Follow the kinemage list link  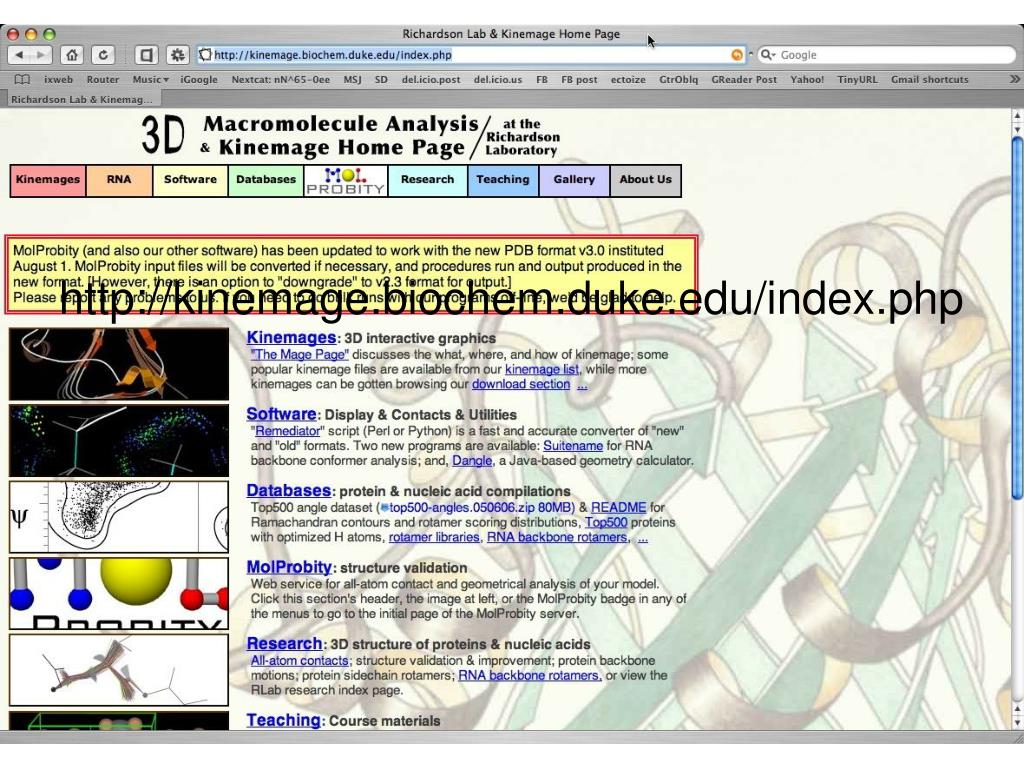(542, 370)
